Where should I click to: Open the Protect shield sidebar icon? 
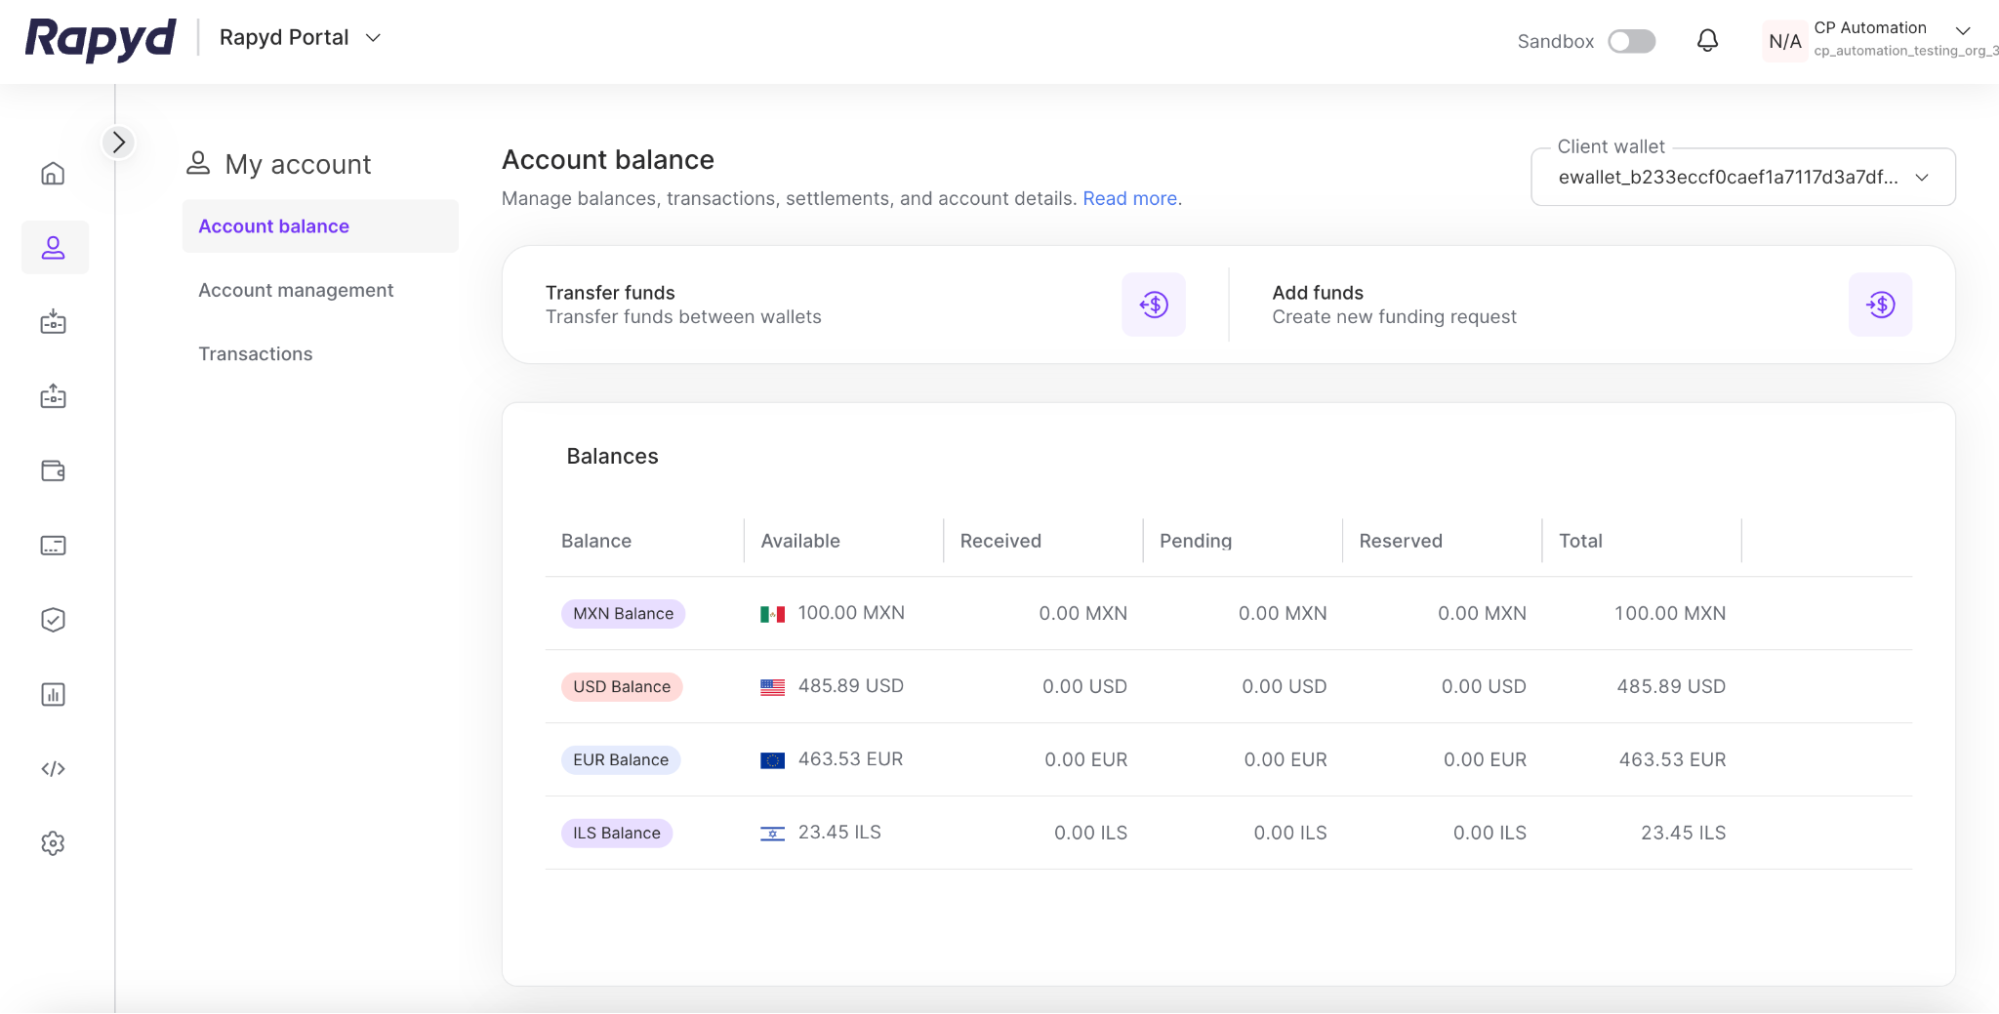pyautogui.click(x=53, y=620)
